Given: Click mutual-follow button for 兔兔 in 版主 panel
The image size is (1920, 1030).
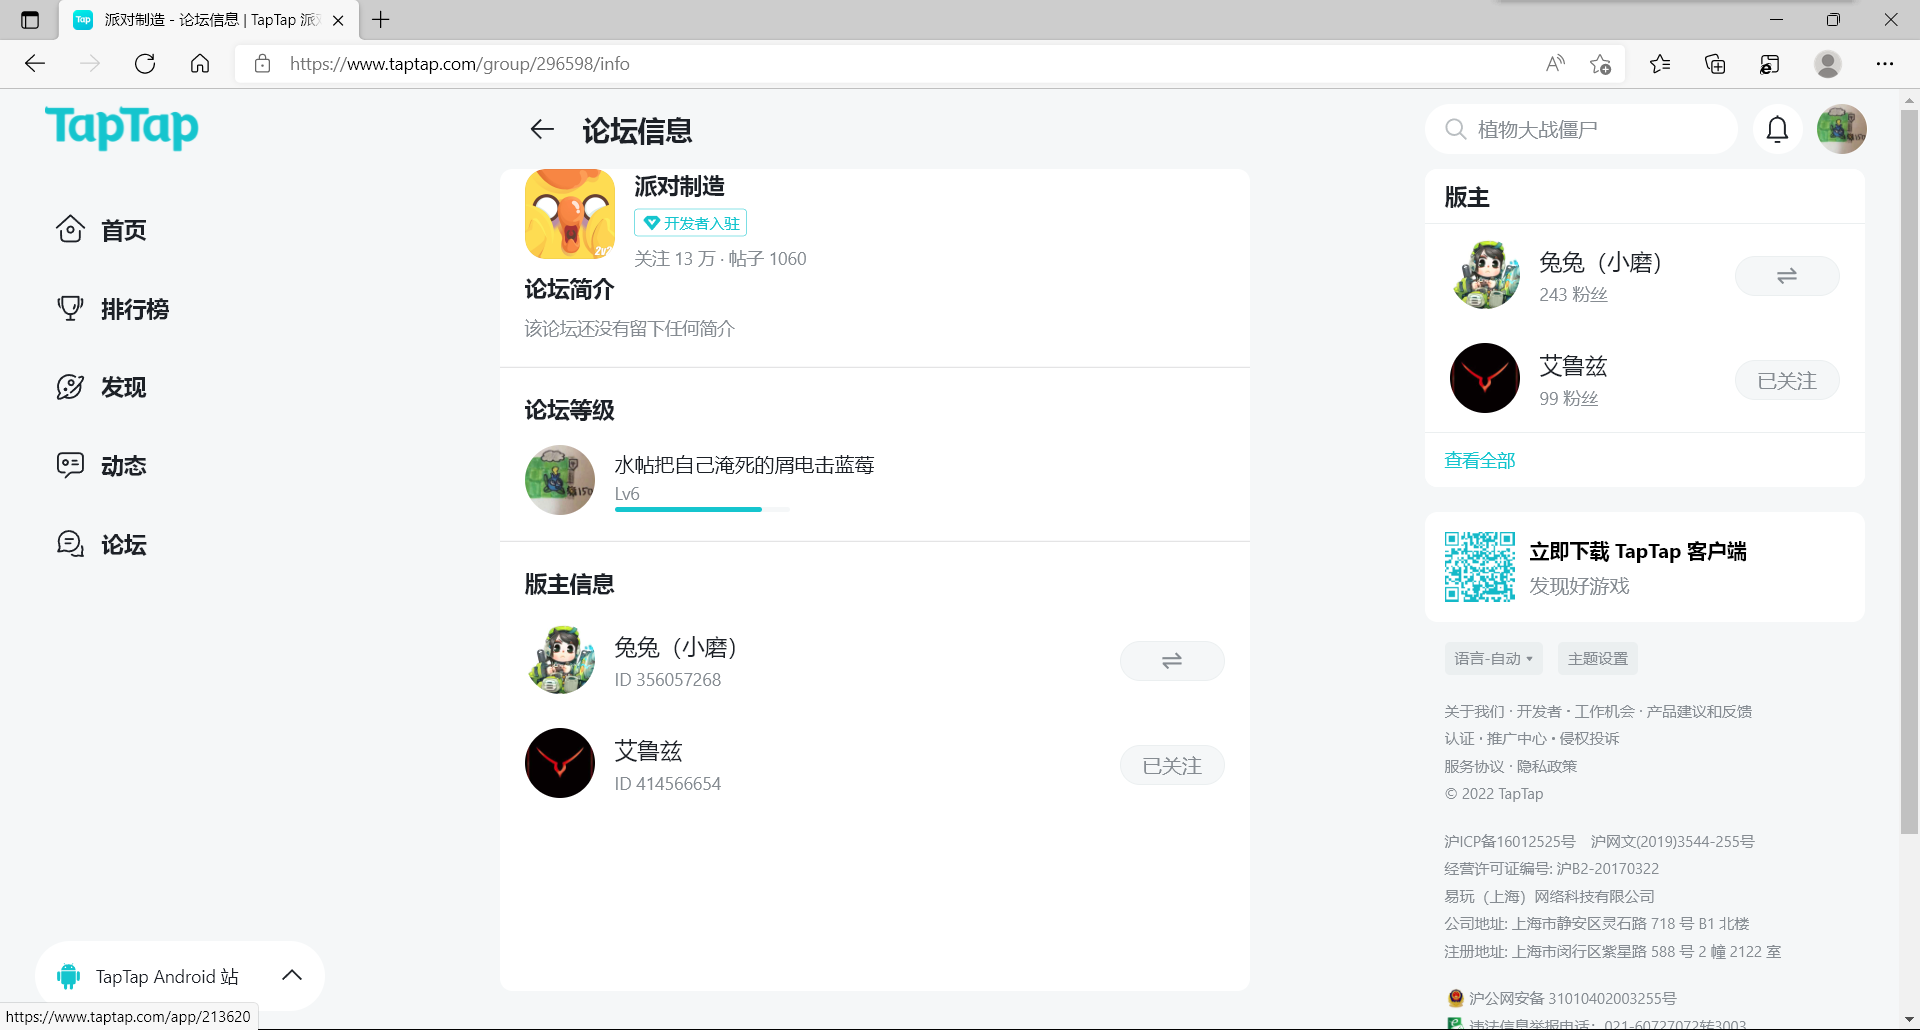Looking at the screenshot, I should coord(1787,276).
